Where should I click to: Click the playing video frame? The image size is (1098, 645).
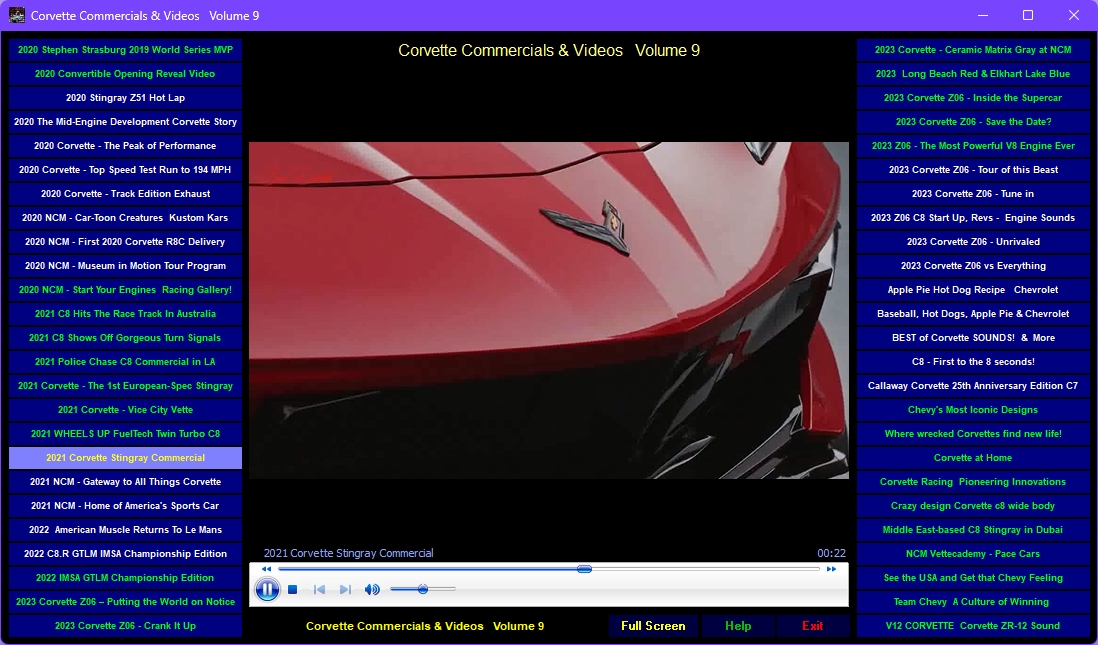tap(549, 310)
